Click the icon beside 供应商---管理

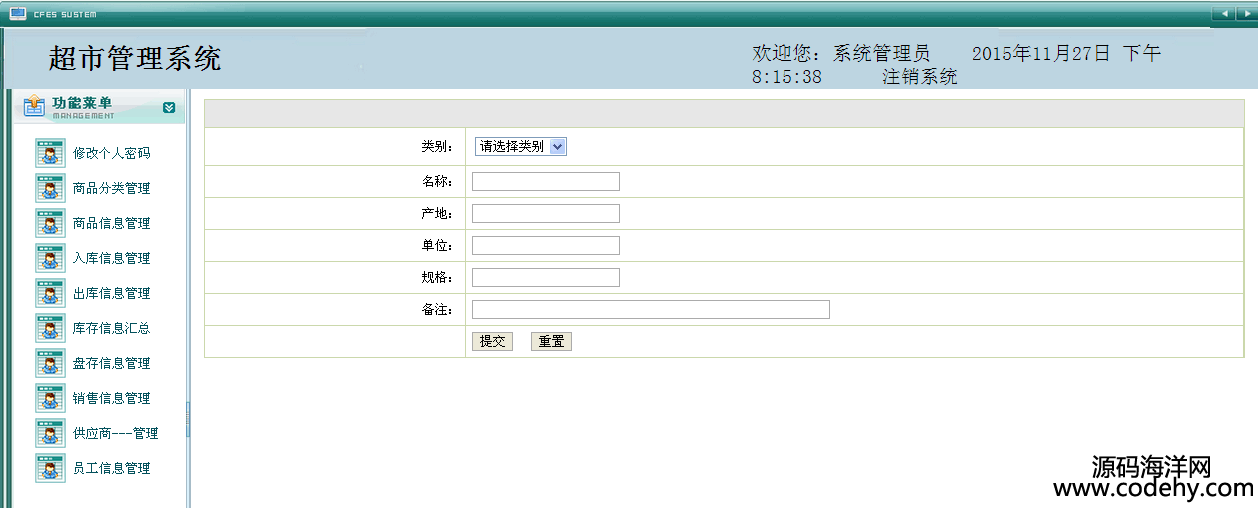point(50,433)
